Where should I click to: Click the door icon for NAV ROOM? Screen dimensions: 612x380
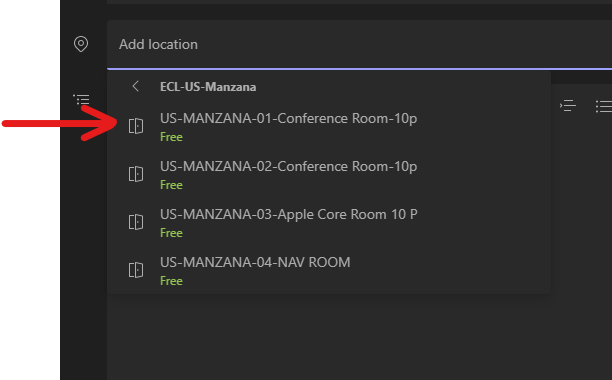pos(136,270)
